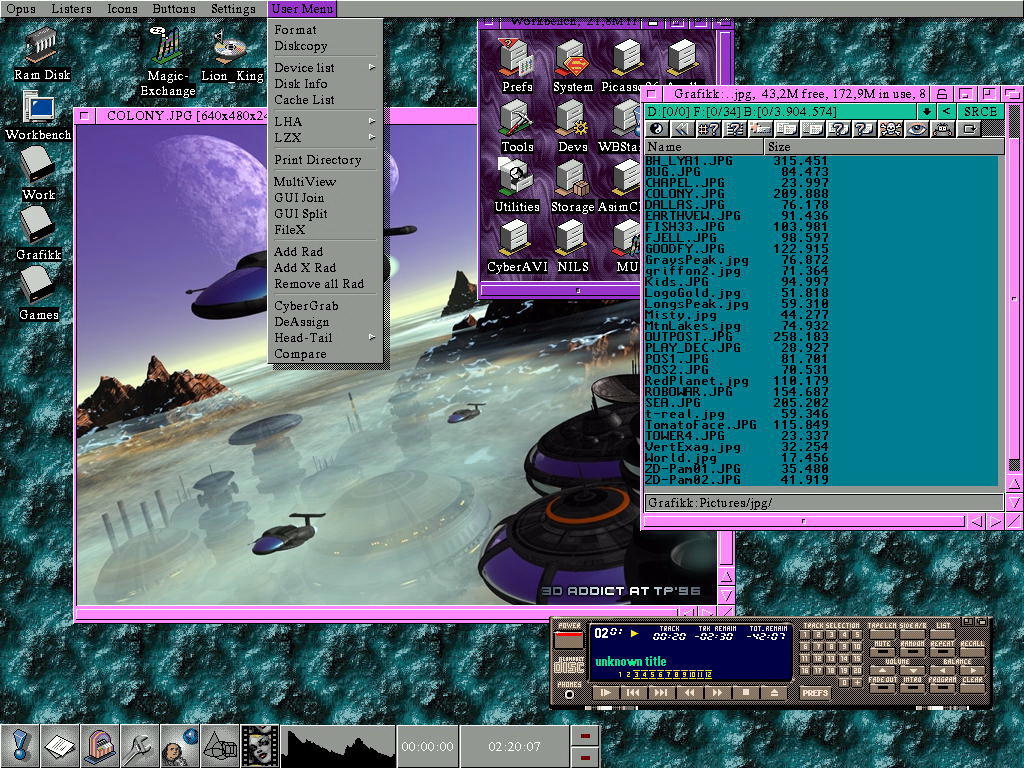Click the exclamation mark dock icon

[20, 745]
